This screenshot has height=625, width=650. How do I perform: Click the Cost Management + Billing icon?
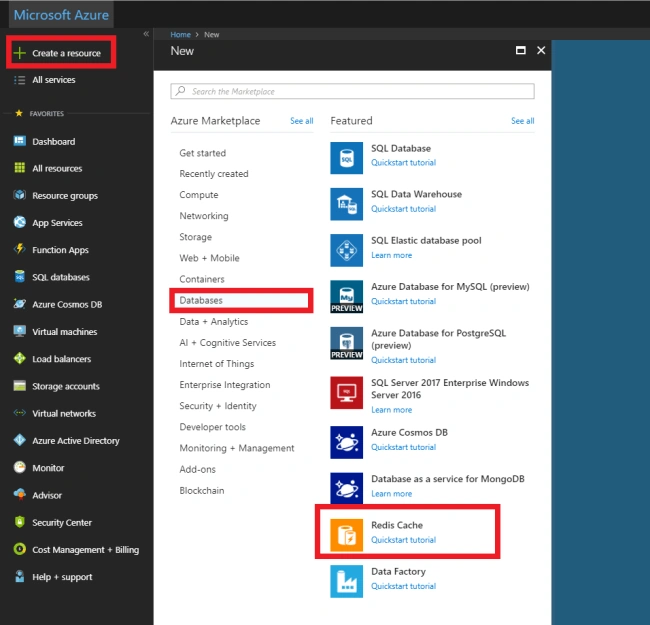[19, 549]
